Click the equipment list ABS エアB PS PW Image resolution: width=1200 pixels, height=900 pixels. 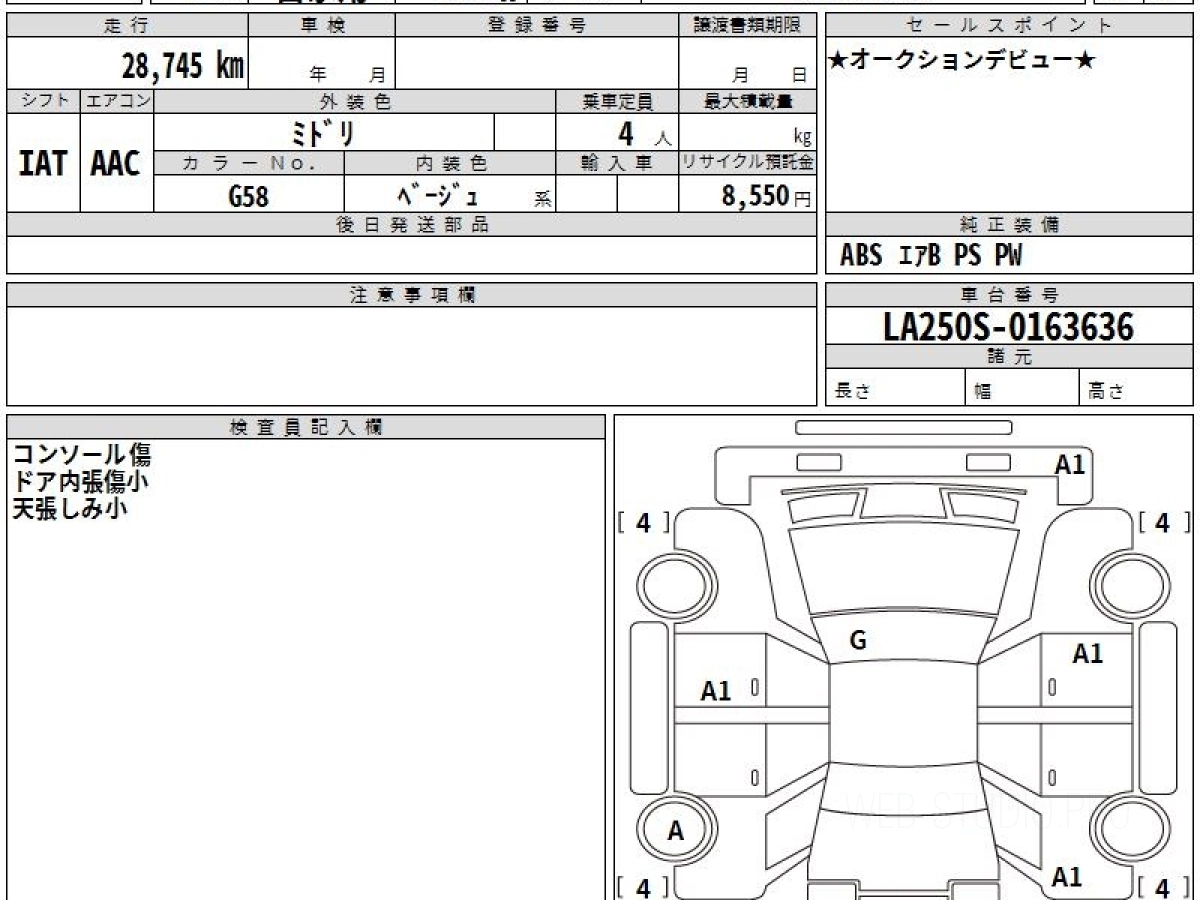(x=930, y=256)
